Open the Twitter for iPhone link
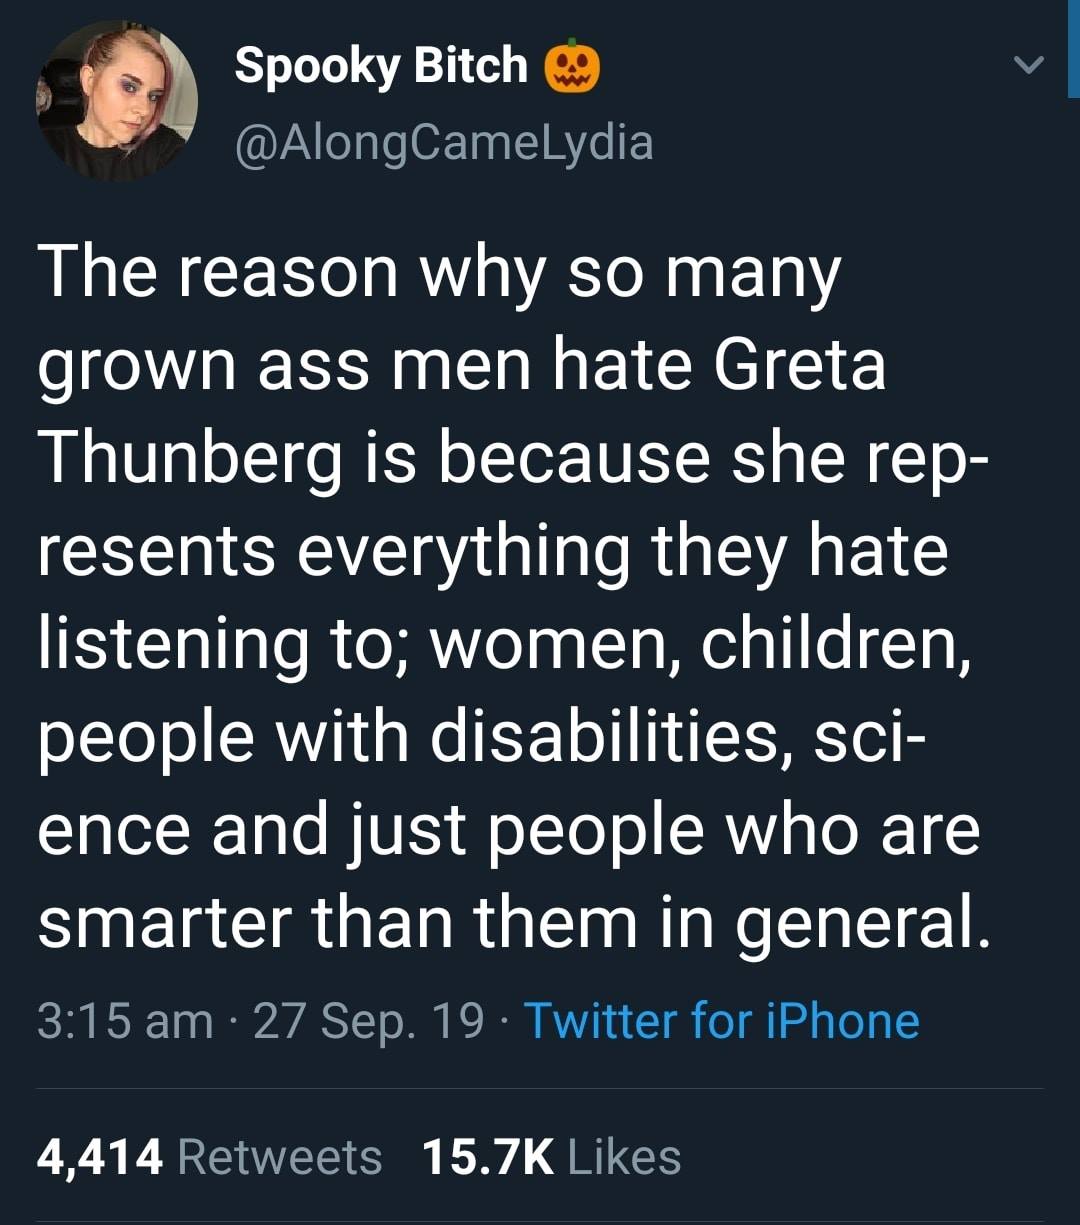Viewport: 1080px width, 1225px height. [721, 1021]
